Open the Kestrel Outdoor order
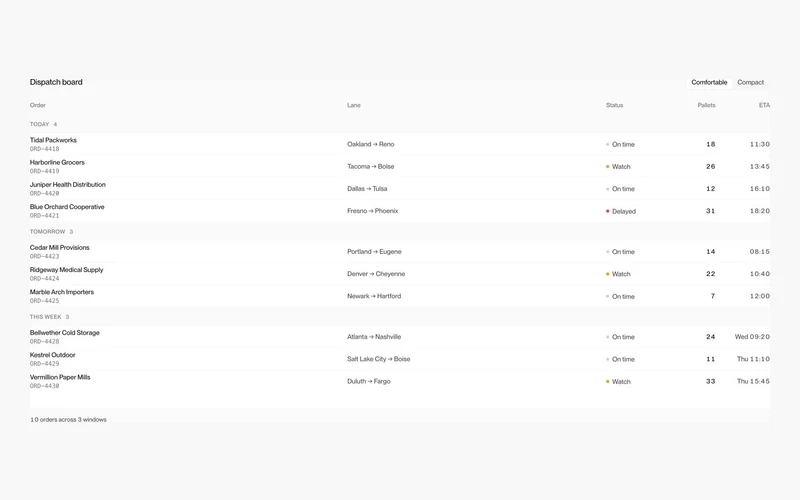Viewport: 800px width, 500px height. click(x=53, y=355)
